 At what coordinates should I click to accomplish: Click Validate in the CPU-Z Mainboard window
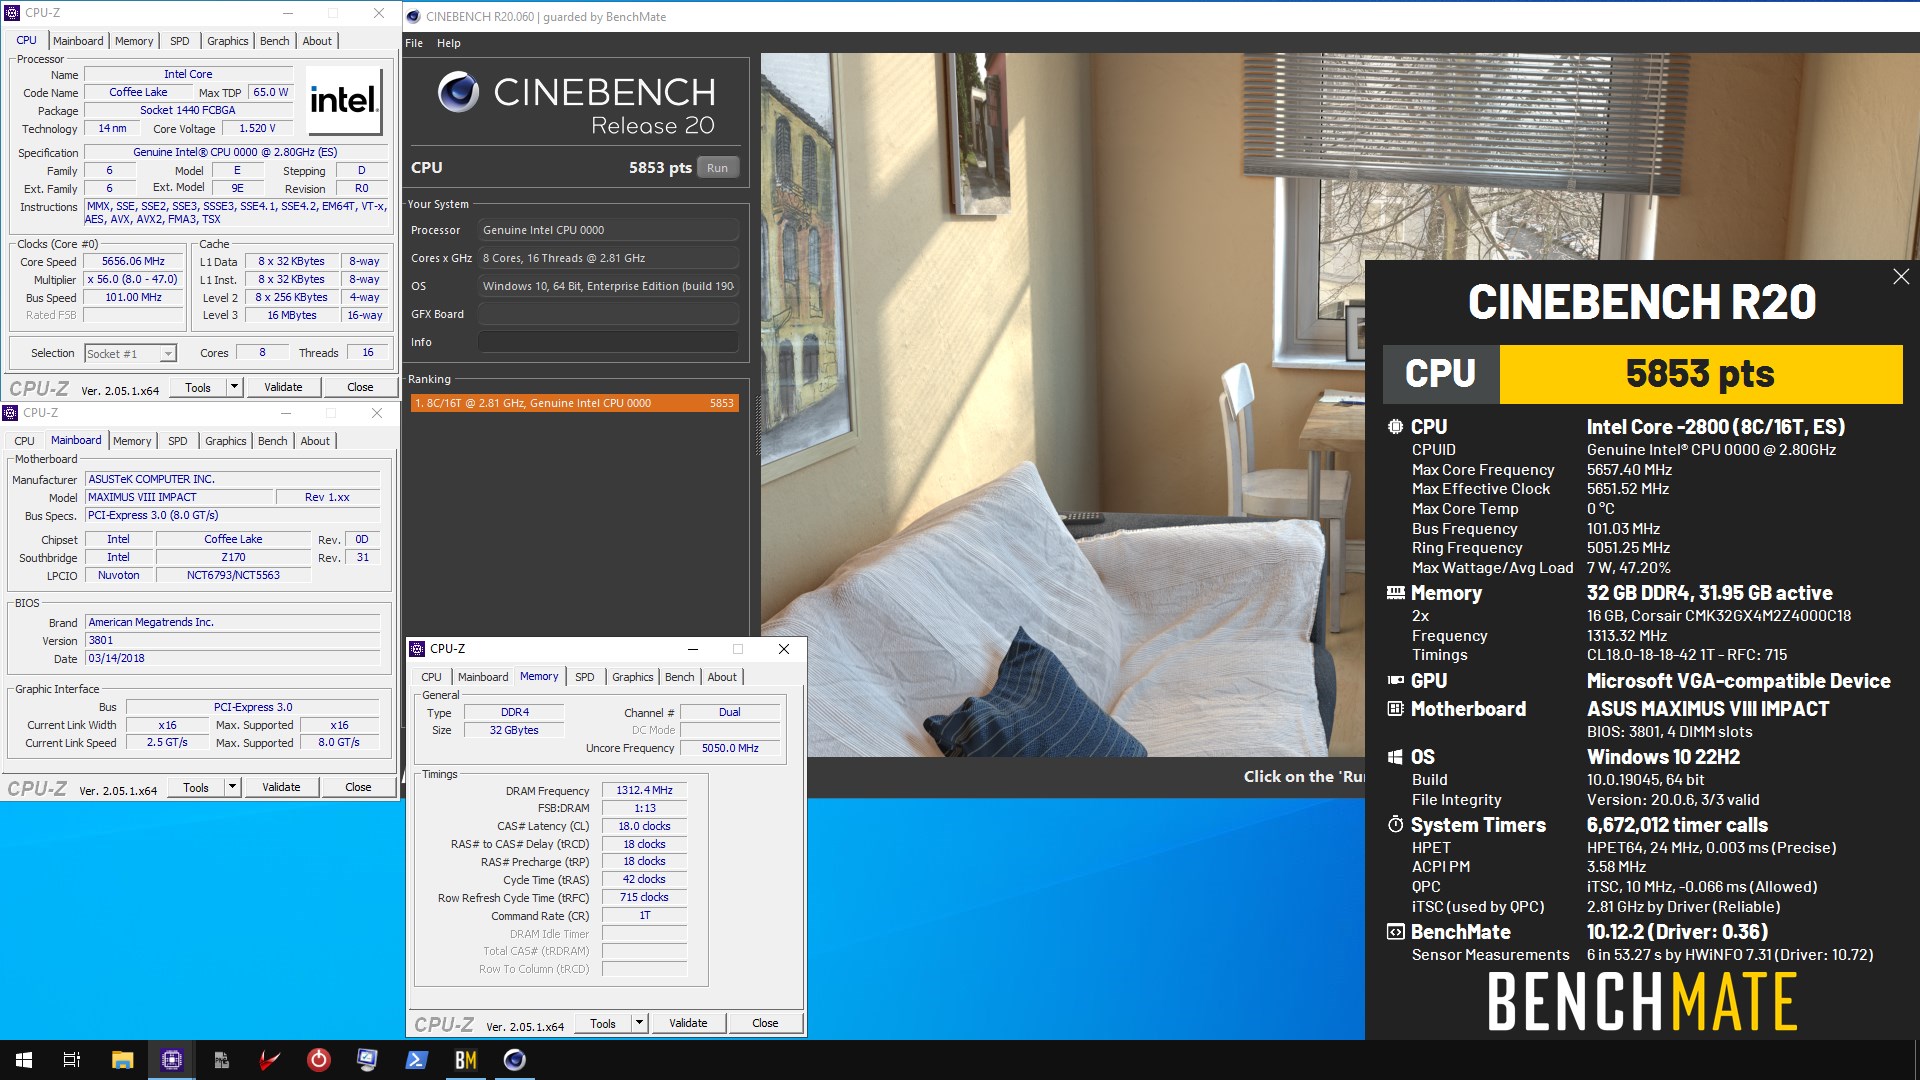281,787
